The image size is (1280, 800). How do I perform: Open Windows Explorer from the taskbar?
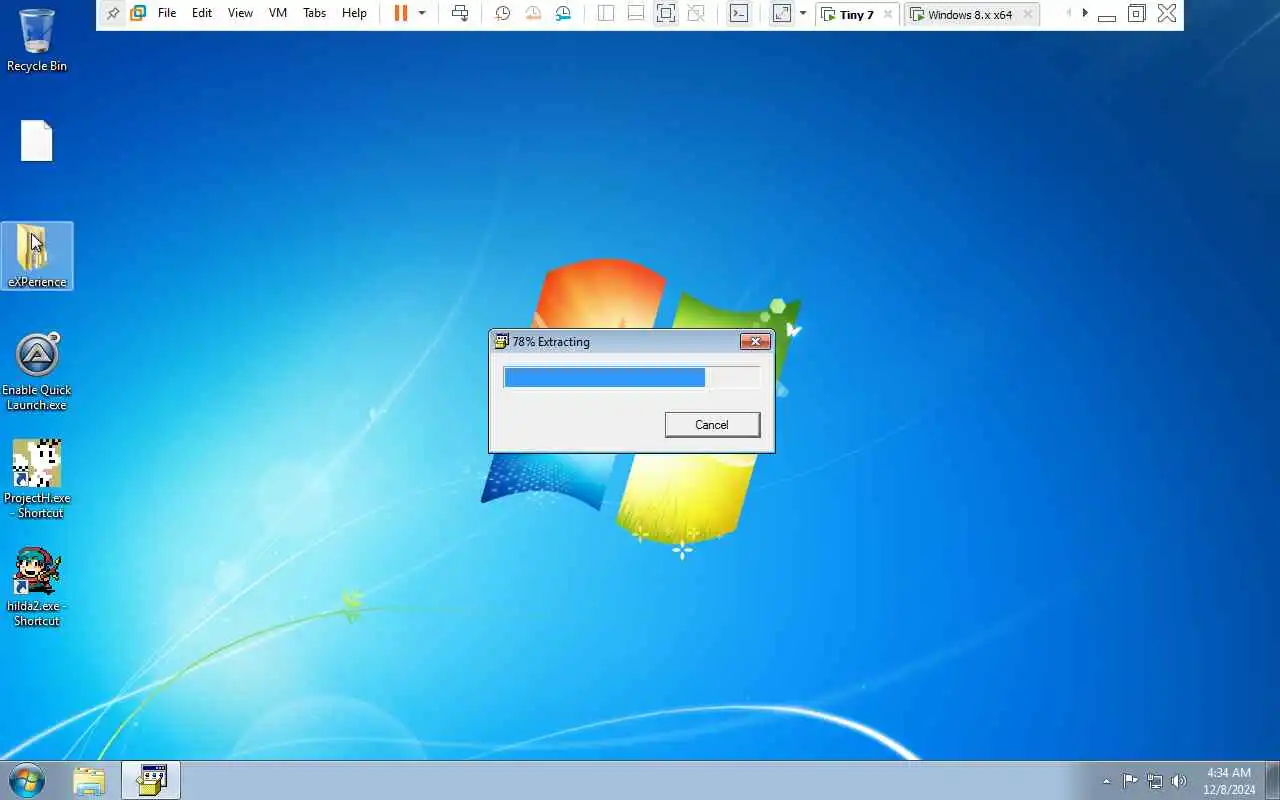pyautogui.click(x=89, y=781)
